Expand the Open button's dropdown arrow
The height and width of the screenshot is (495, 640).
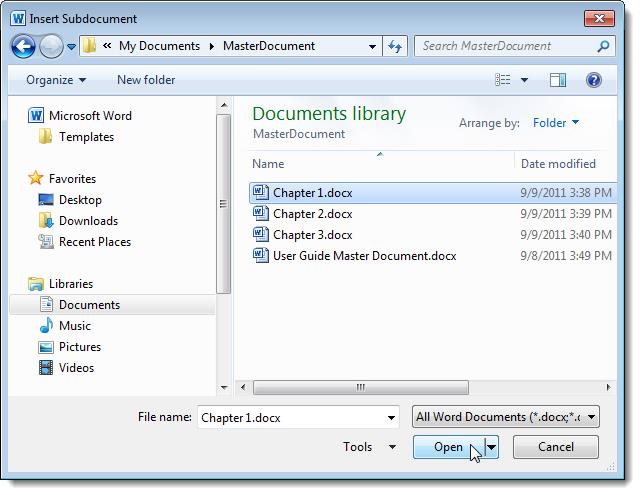click(x=491, y=447)
